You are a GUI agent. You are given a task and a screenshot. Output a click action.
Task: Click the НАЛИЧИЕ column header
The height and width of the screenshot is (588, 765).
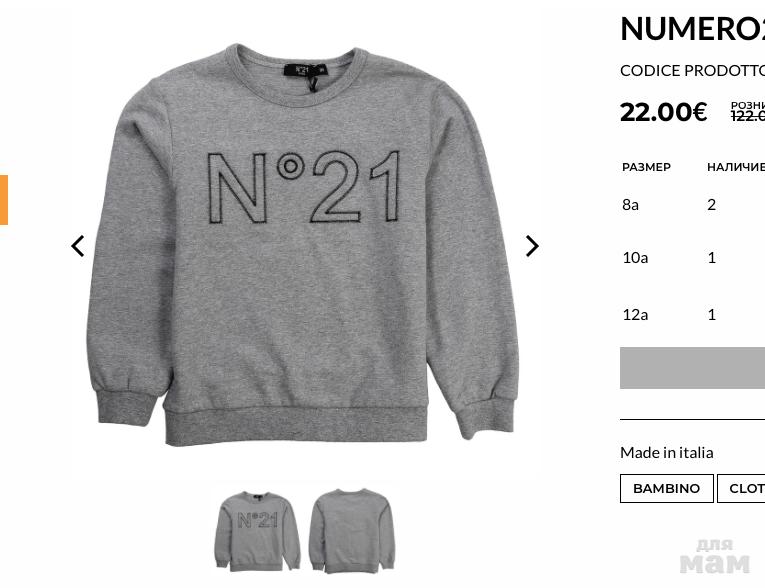736,167
